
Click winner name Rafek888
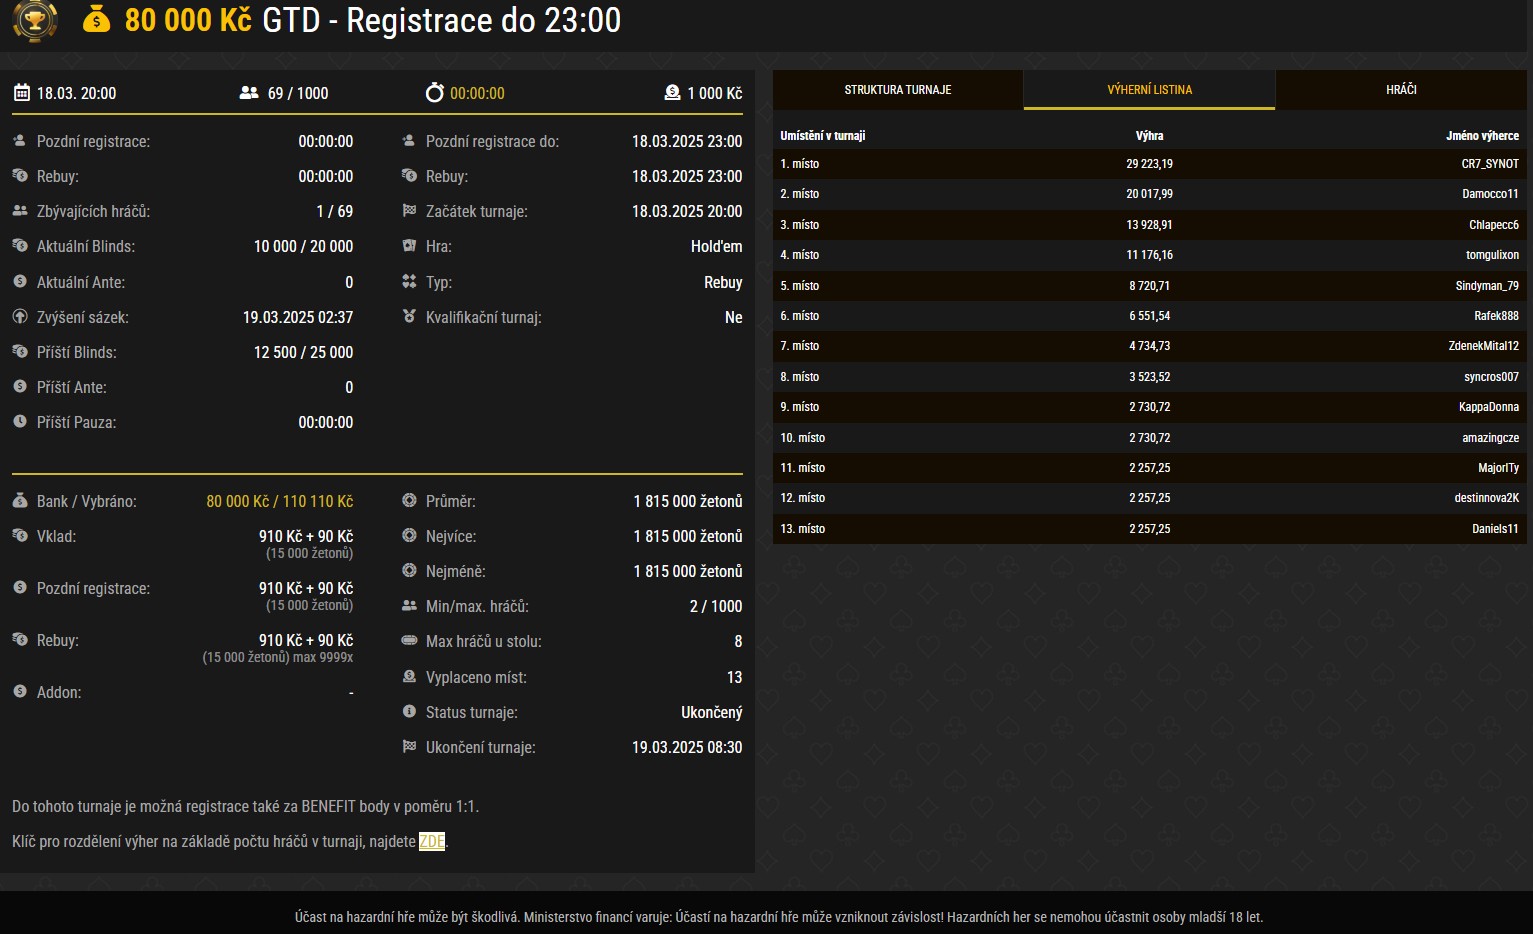tap(1496, 316)
